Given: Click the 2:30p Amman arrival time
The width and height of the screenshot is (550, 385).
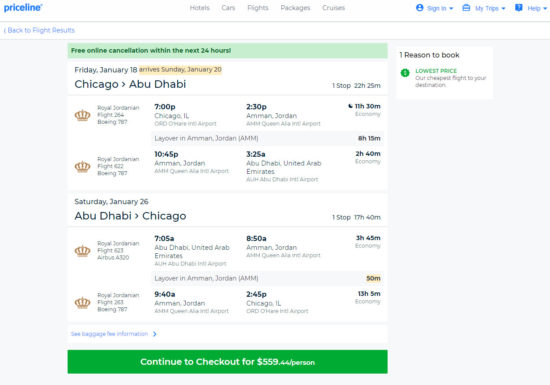Looking at the screenshot, I should 256,107.
